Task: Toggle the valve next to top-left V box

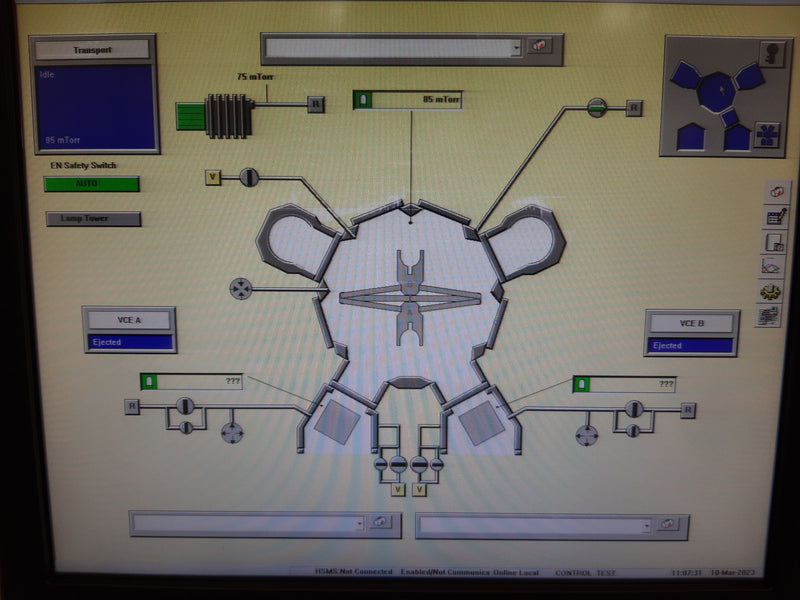Action: pos(249,177)
